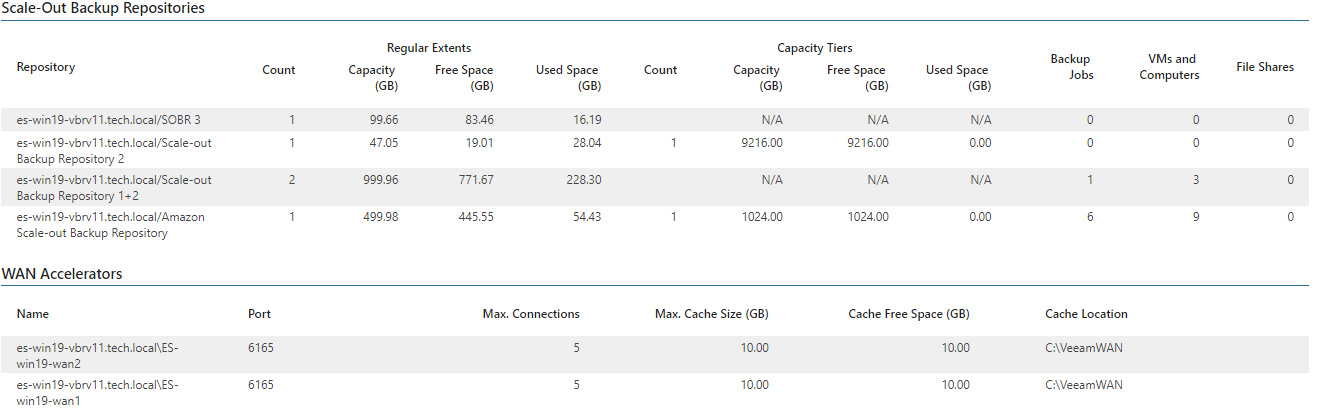Select the SOBR 3 repository row

click(x=655, y=120)
